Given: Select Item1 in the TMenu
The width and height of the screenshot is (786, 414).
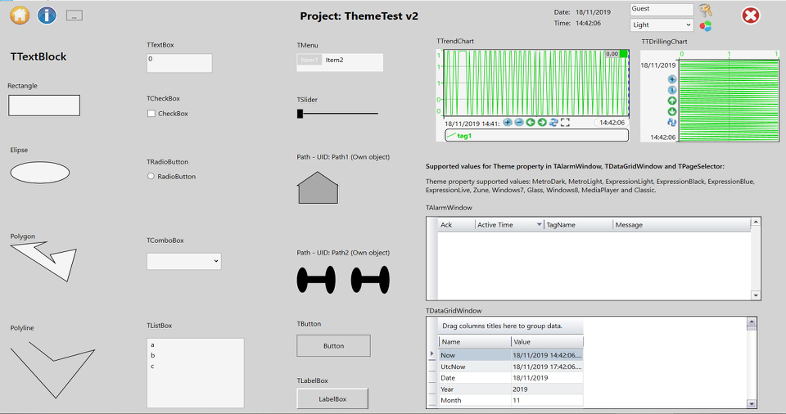Looking at the screenshot, I should [x=310, y=61].
